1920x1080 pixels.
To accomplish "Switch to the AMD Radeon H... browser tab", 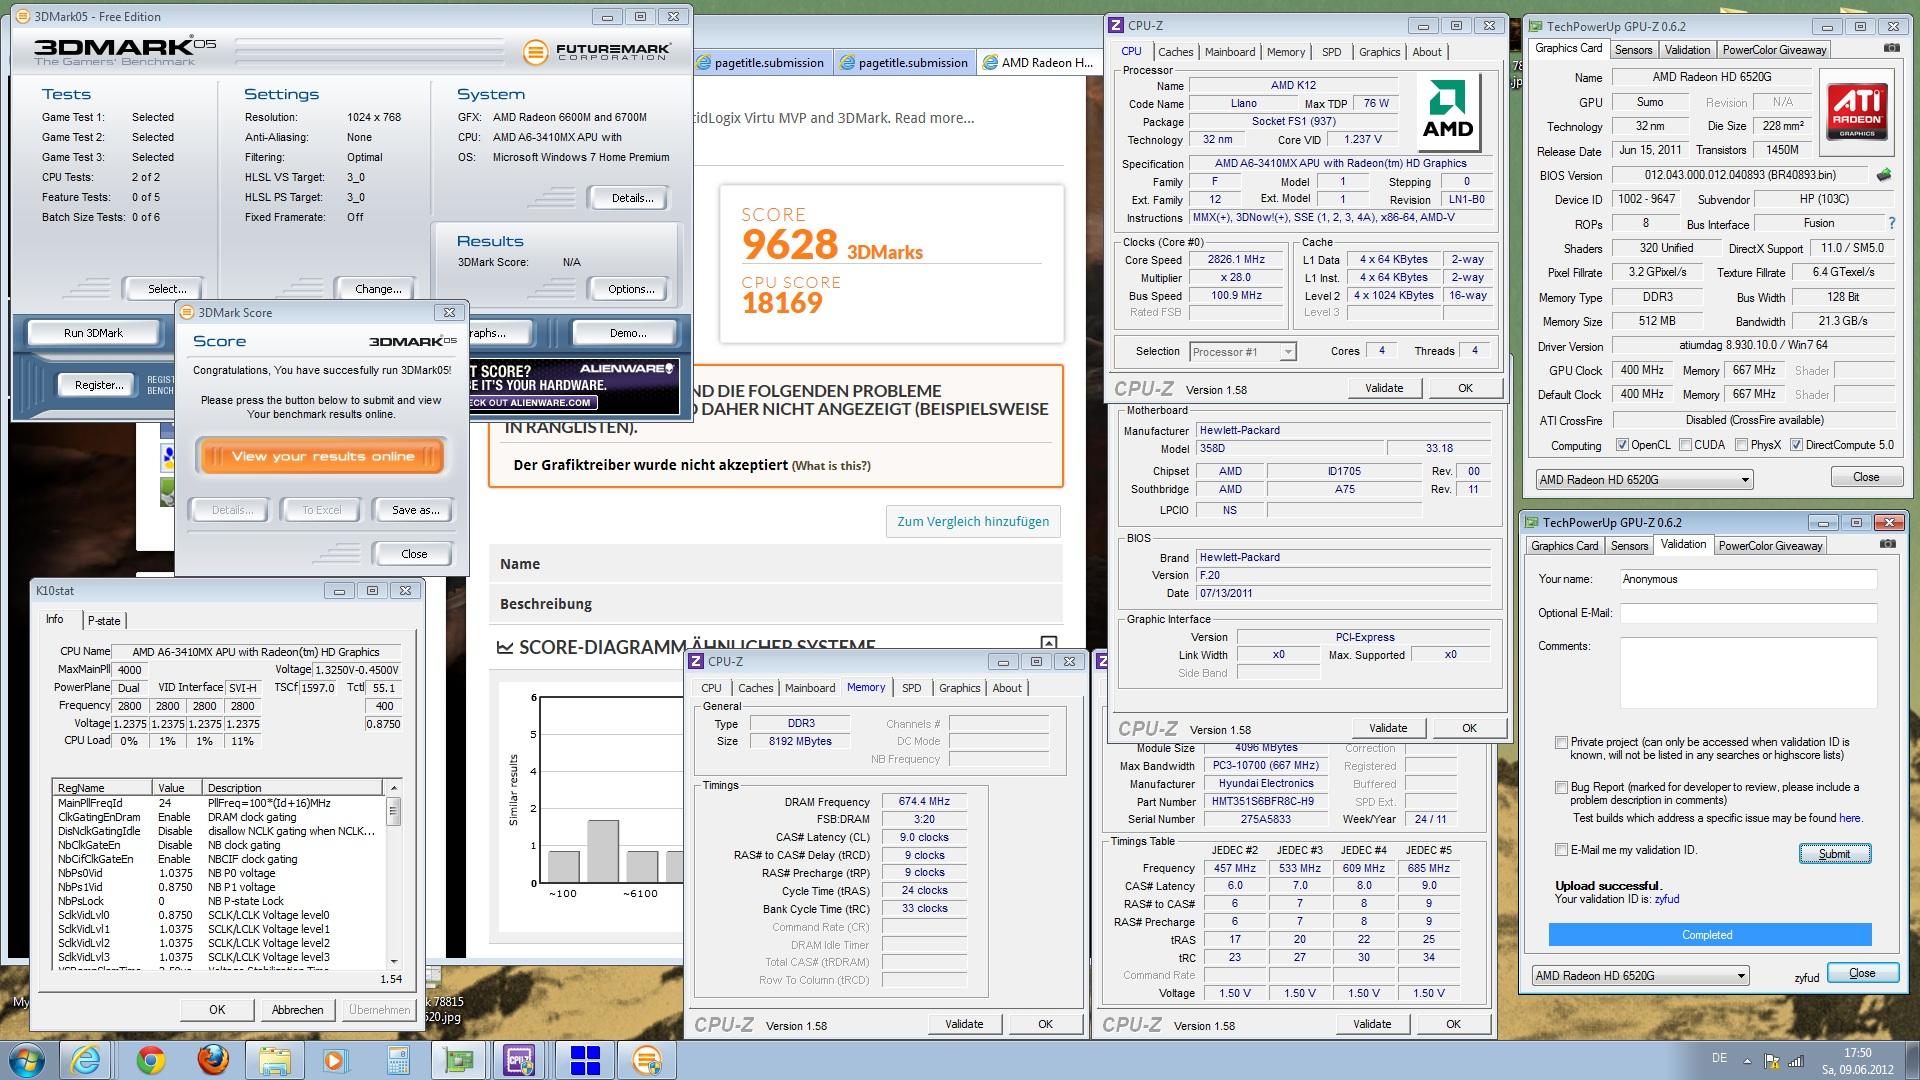I will [x=1040, y=62].
